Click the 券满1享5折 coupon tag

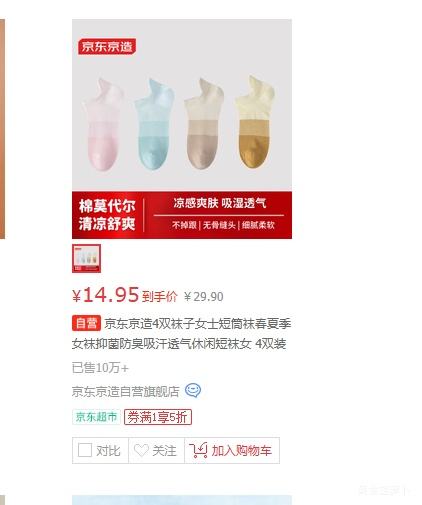(x=158, y=417)
